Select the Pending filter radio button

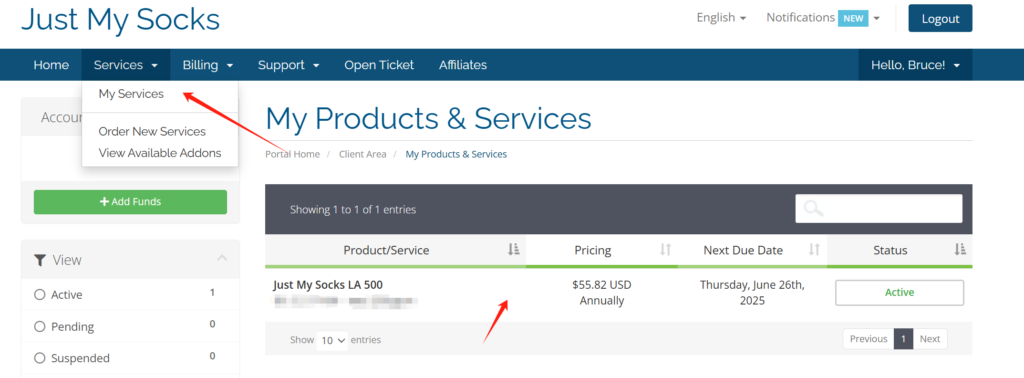39,326
